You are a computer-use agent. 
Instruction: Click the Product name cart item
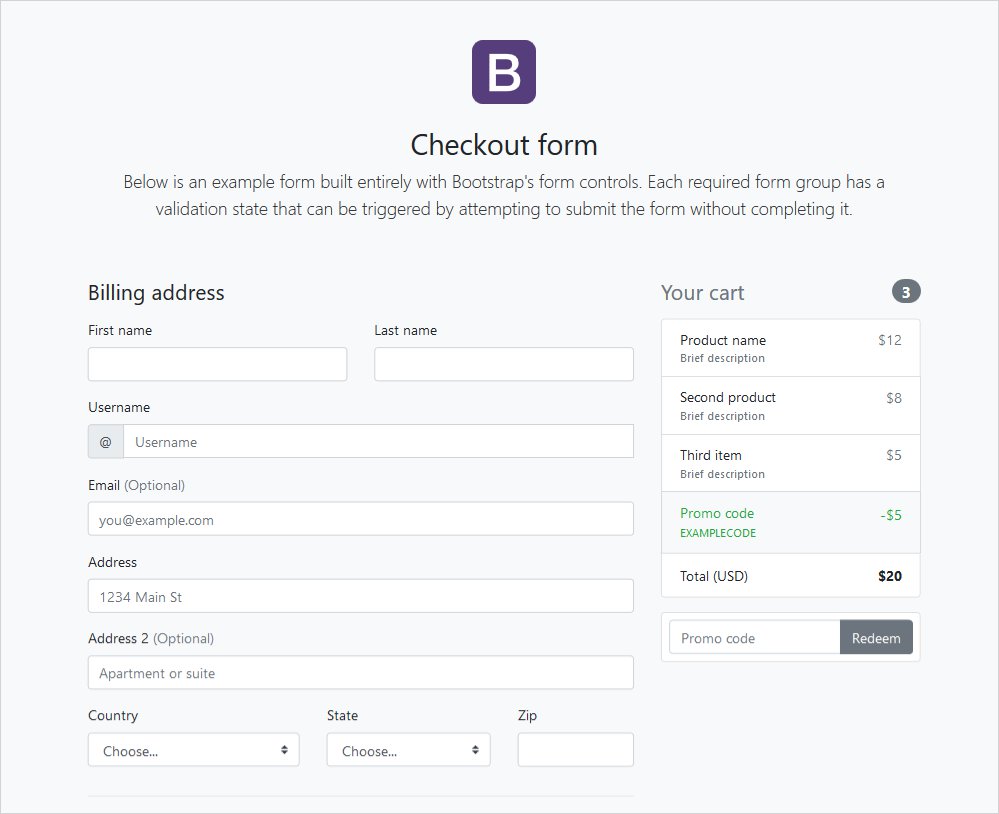pyautogui.click(x=790, y=348)
